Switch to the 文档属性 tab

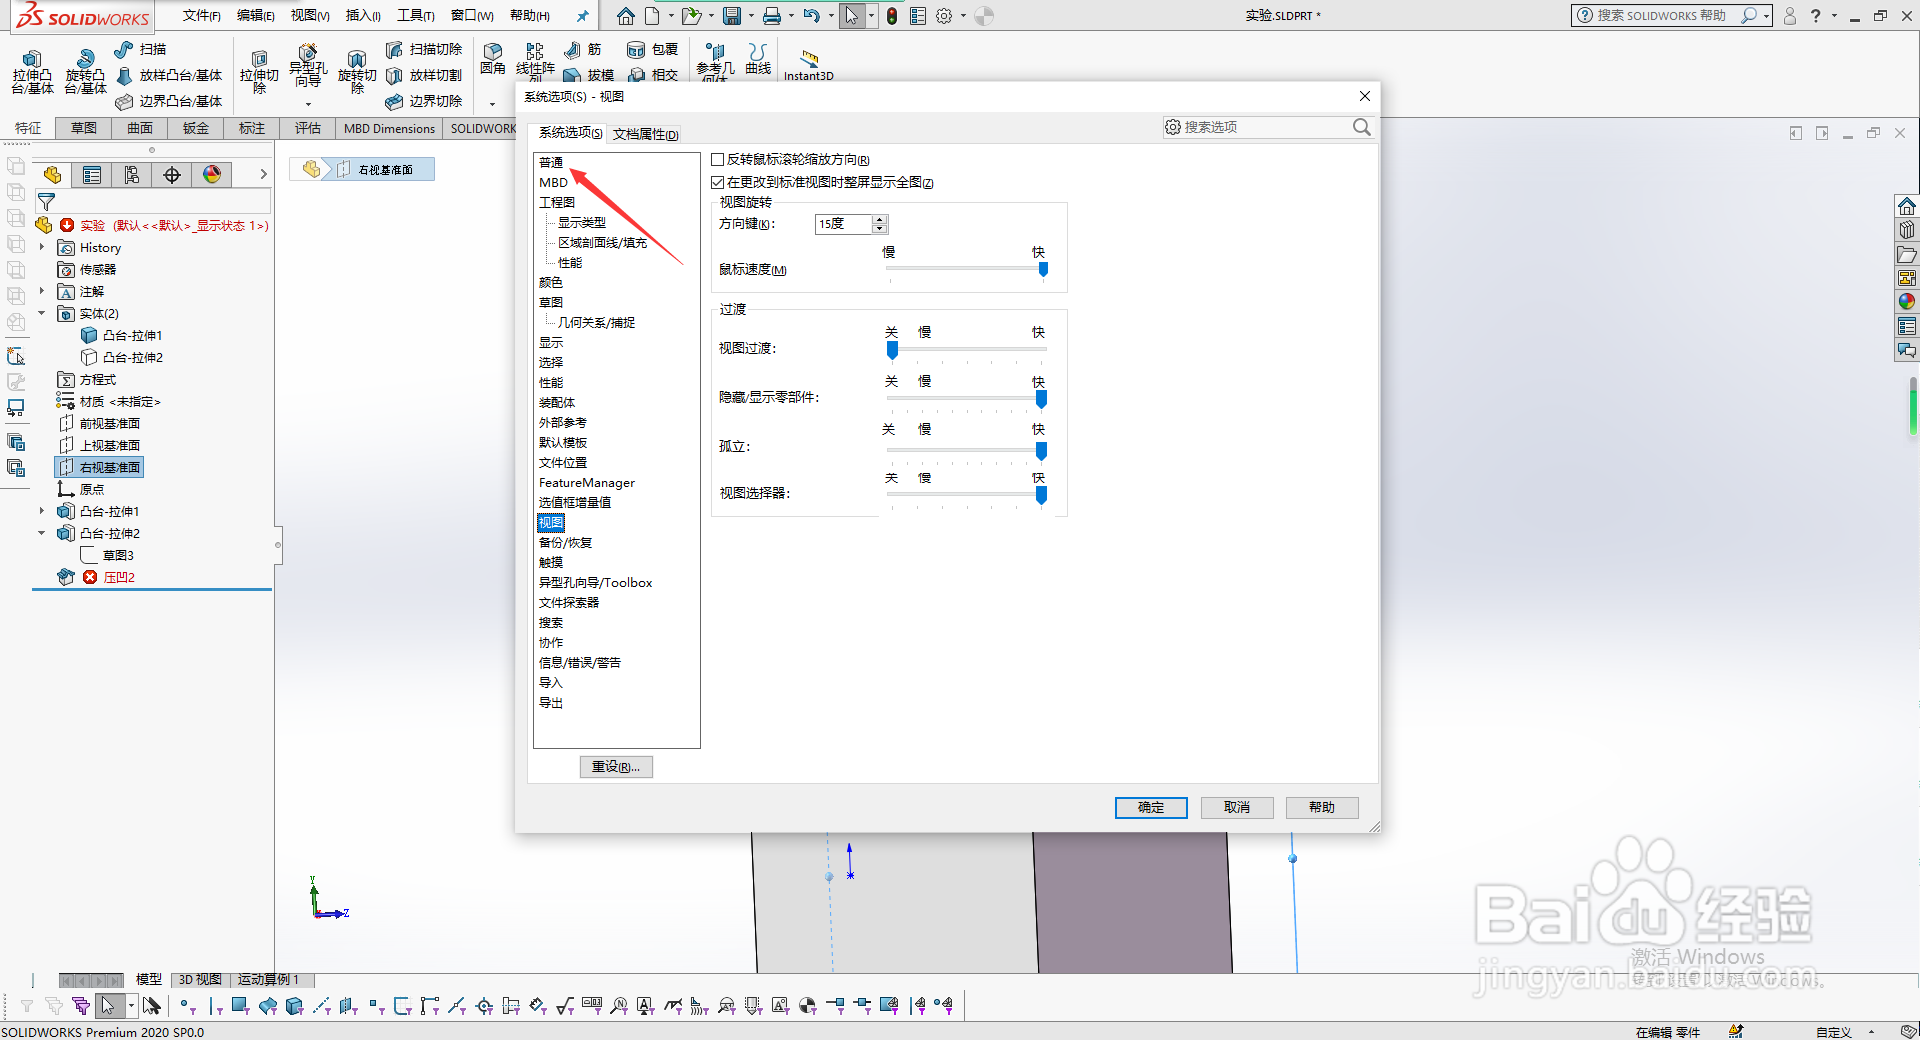point(645,133)
